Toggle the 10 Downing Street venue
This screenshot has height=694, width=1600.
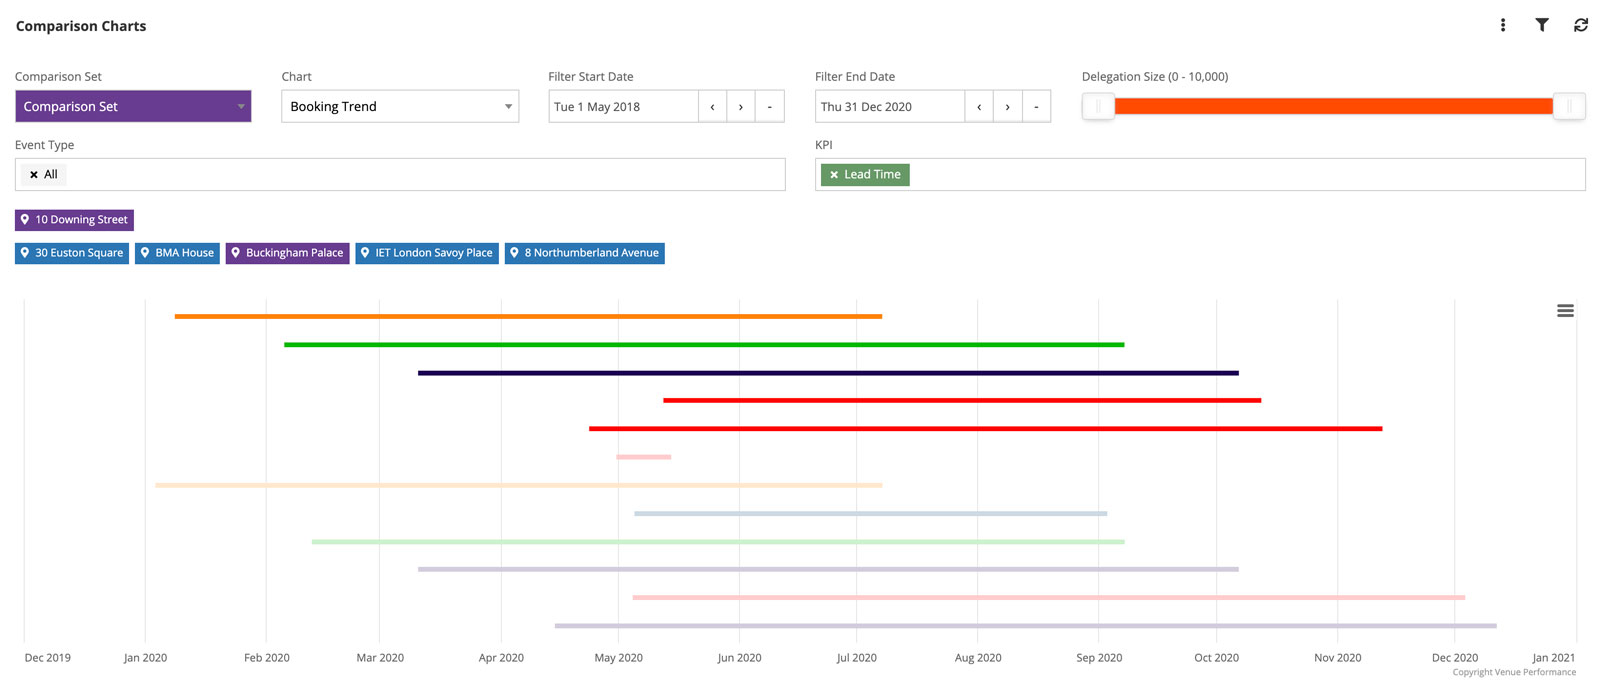[x=75, y=220]
